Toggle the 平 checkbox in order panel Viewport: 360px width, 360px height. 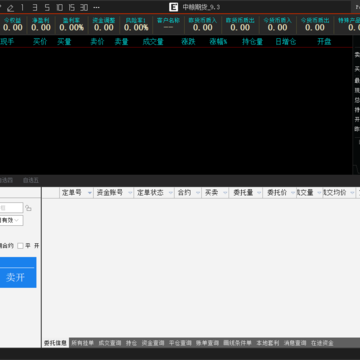point(20,246)
